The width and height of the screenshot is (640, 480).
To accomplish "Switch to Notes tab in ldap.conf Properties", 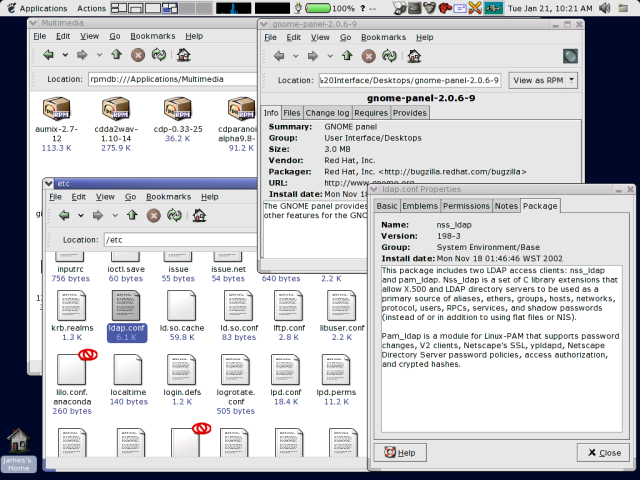I will click(x=506, y=206).
